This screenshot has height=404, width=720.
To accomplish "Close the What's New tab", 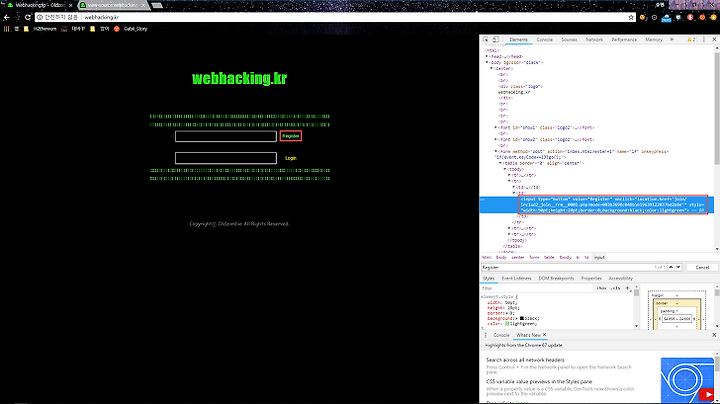I will click(545, 335).
